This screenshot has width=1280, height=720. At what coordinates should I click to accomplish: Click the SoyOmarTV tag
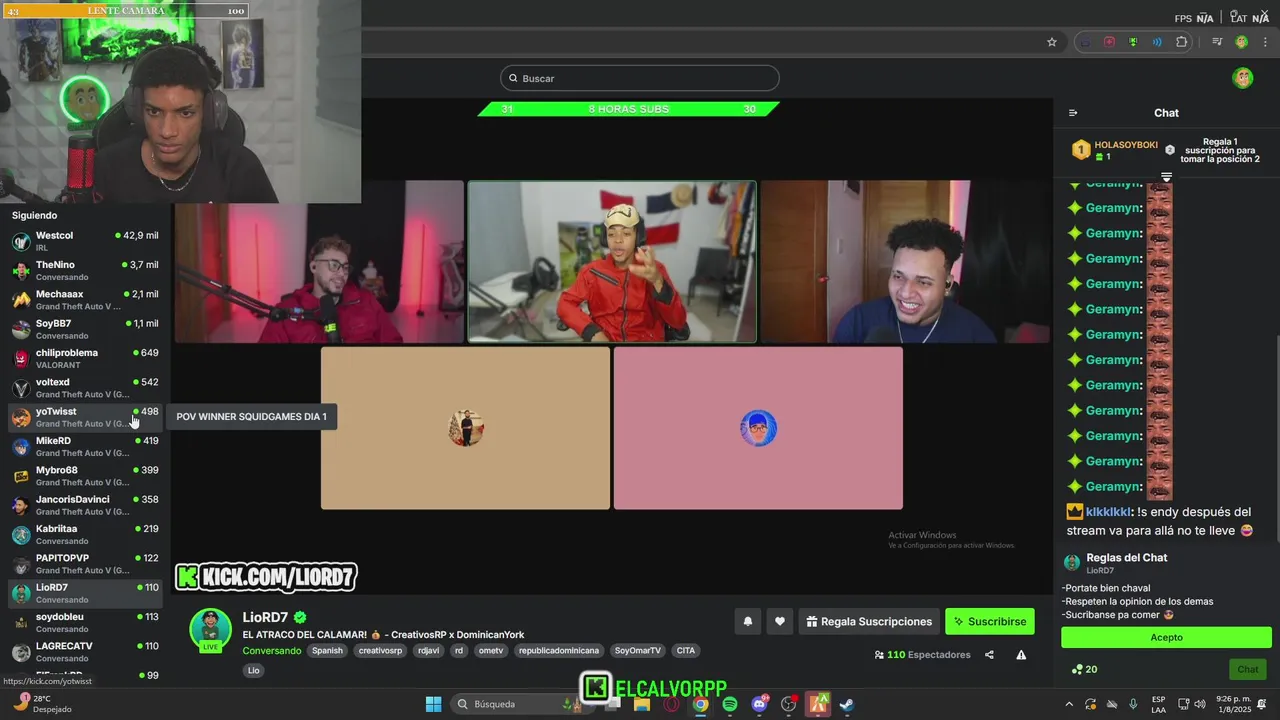coord(638,650)
